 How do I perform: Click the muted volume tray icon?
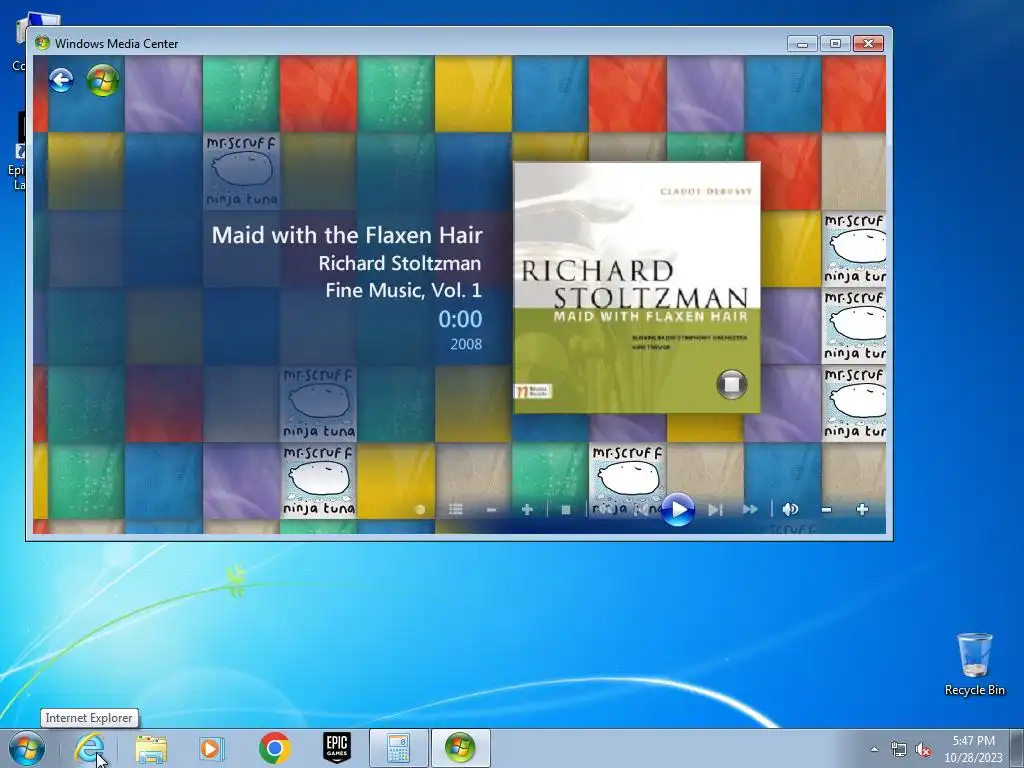coord(923,750)
